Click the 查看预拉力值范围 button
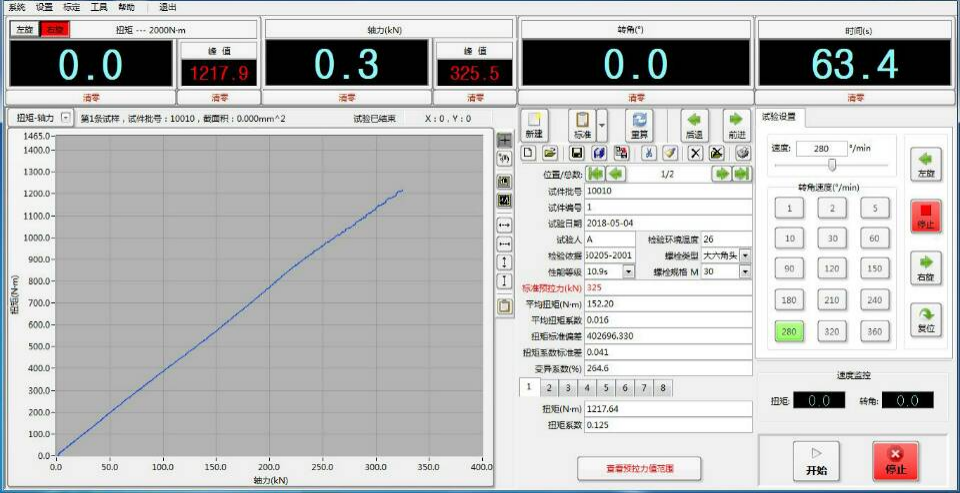The image size is (960, 493). click(x=639, y=468)
